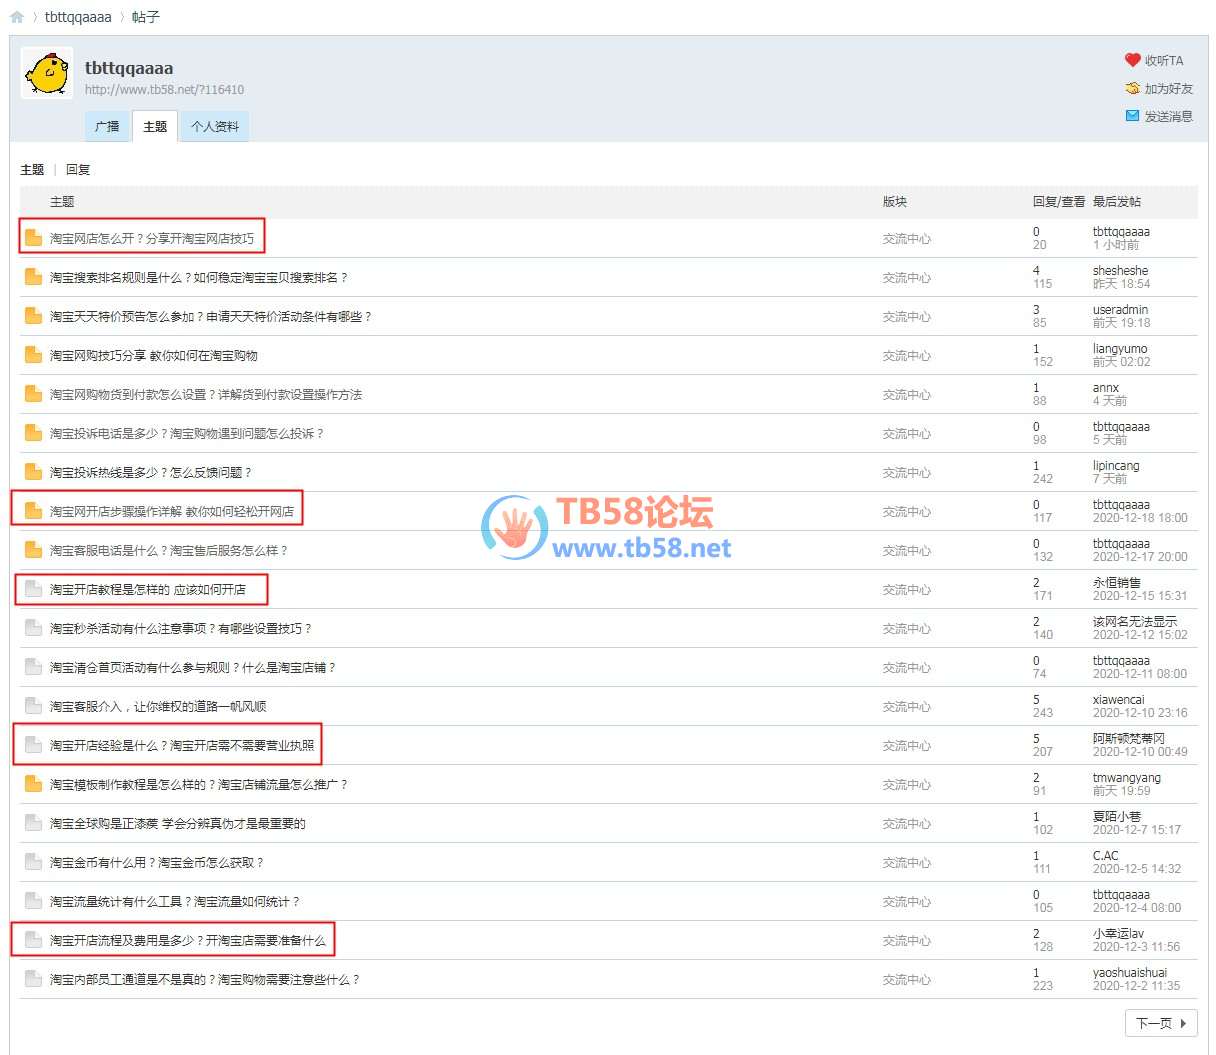Go to next page with 下一页 button

point(1160,1023)
